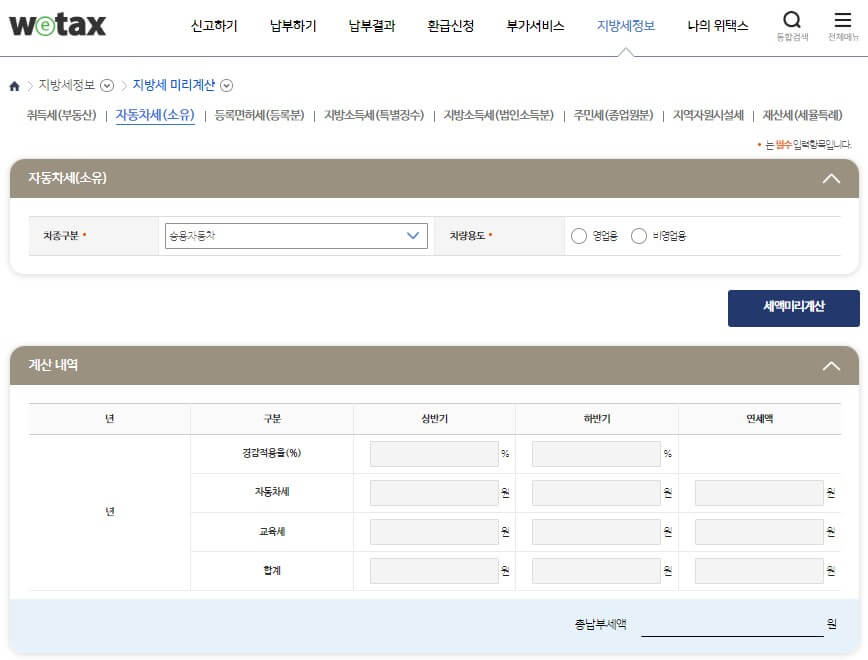Screen dimensions: 868x660
Task: Click the Wetax logo
Action: [57, 26]
